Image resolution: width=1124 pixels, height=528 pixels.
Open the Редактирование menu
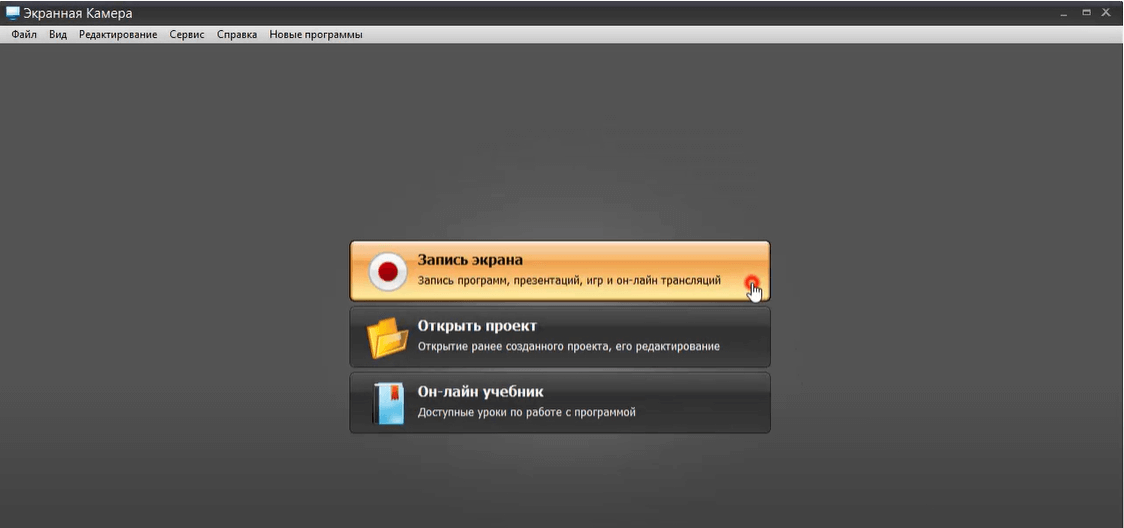pyautogui.click(x=118, y=34)
